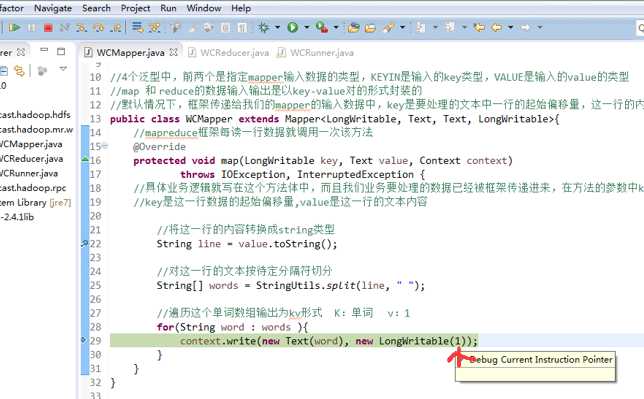The height and width of the screenshot is (399, 644).
Task: Maximize the Package Explorer view
Action: point(61,51)
